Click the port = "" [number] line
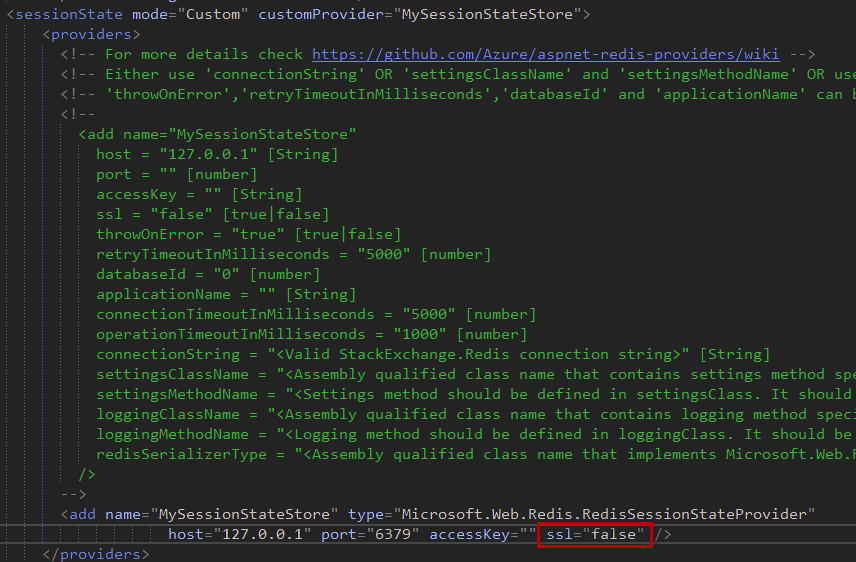The width and height of the screenshot is (856, 562). click(176, 174)
